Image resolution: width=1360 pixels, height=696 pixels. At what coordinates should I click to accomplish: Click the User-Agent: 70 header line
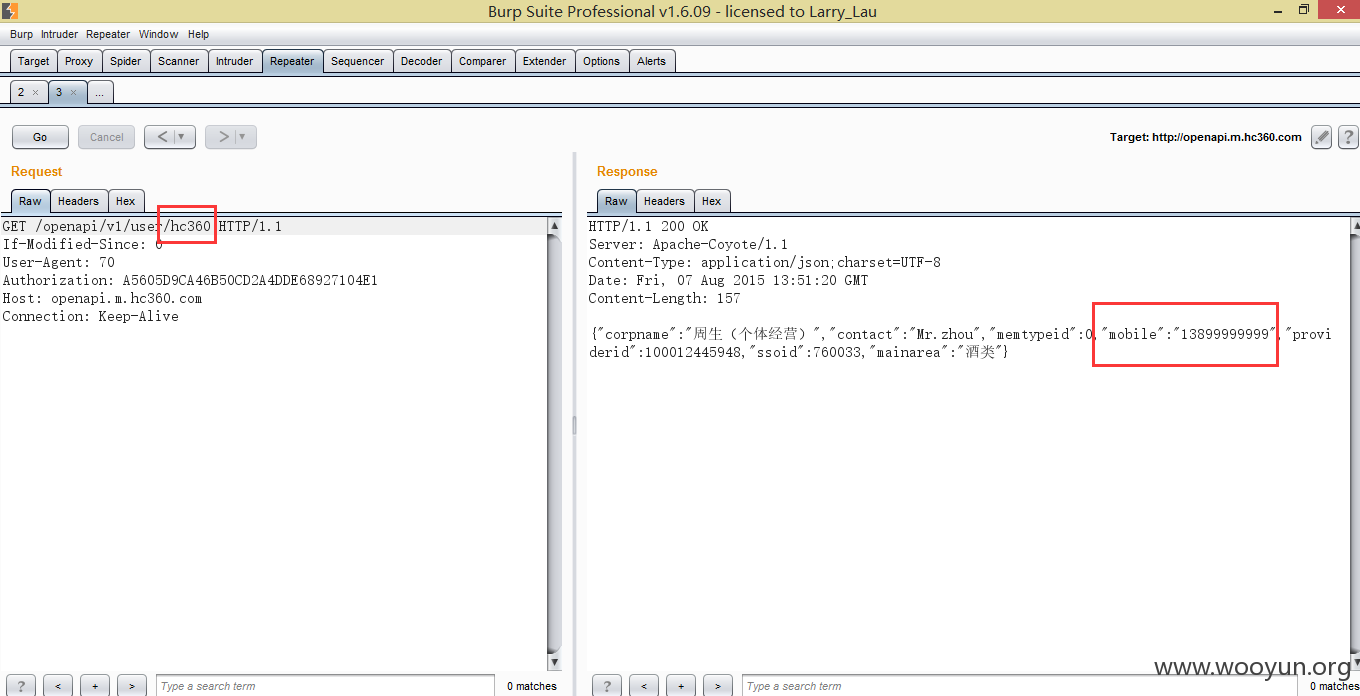pos(58,262)
